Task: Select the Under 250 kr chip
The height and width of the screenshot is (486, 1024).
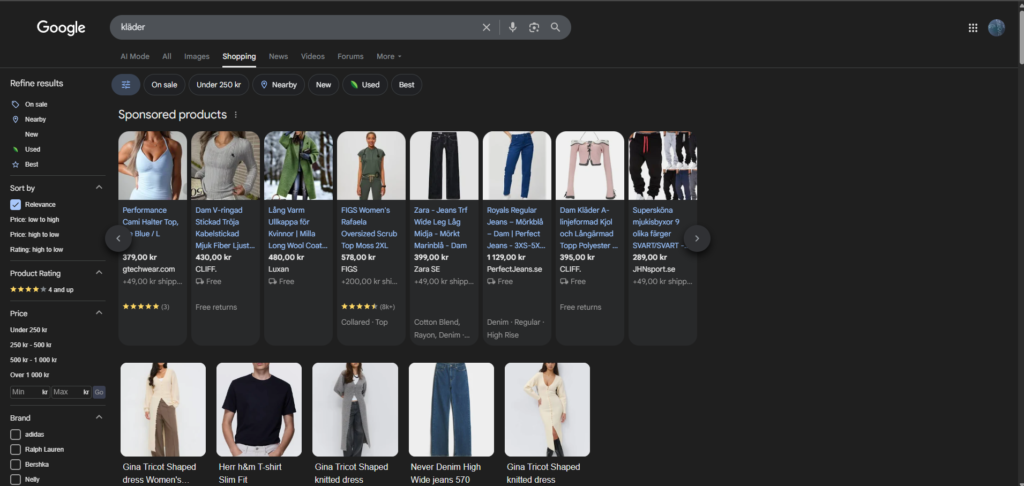Action: [218, 85]
